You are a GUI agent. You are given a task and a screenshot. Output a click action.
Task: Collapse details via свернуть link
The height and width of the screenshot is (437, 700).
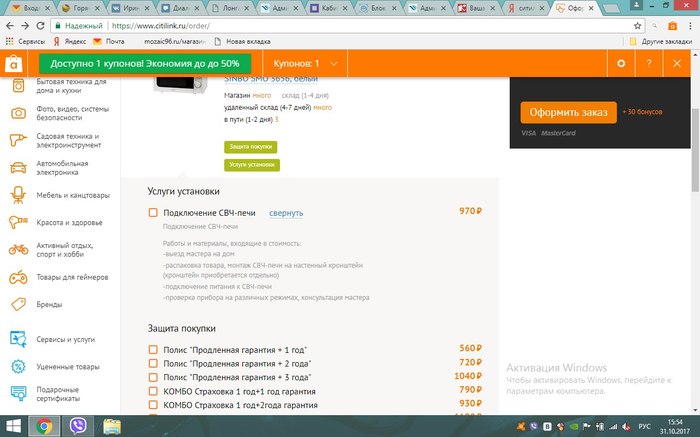pos(286,213)
